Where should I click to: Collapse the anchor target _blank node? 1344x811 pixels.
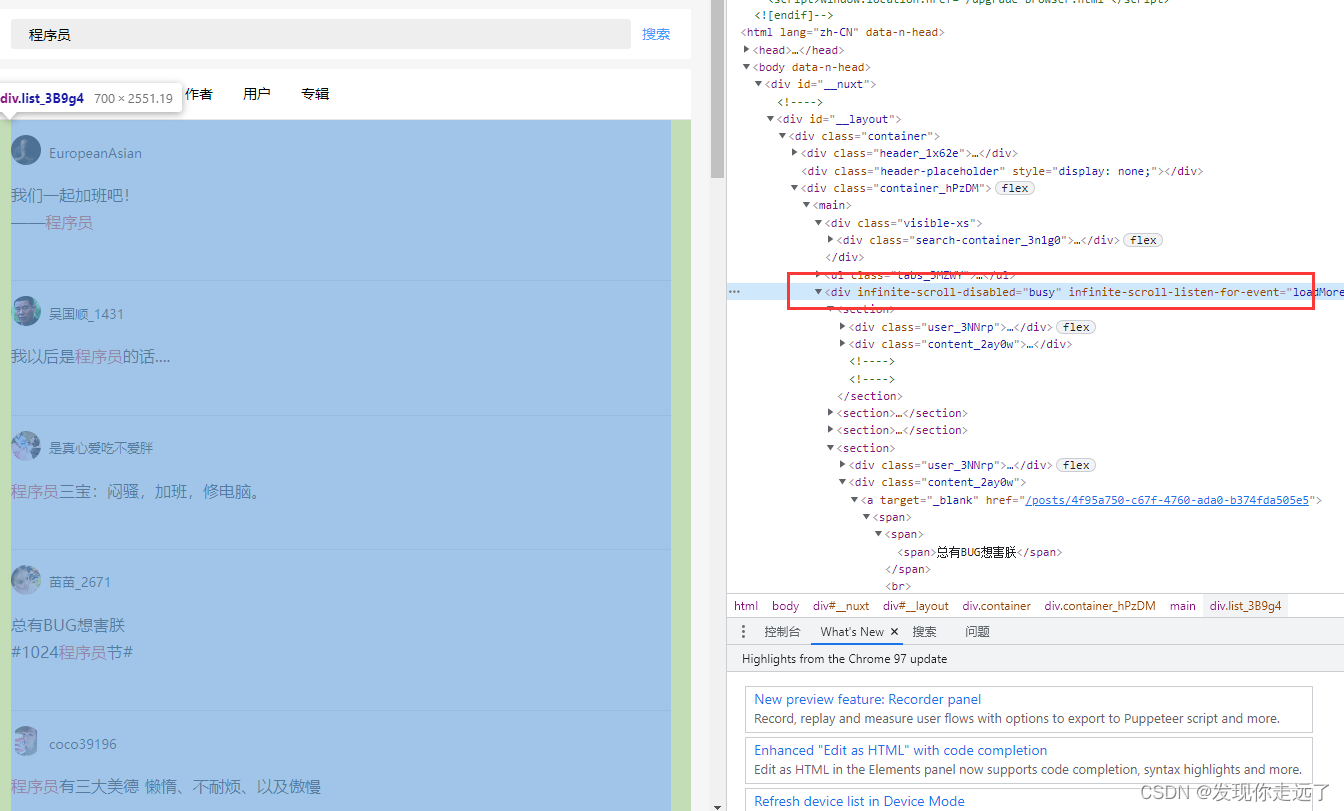(x=855, y=500)
